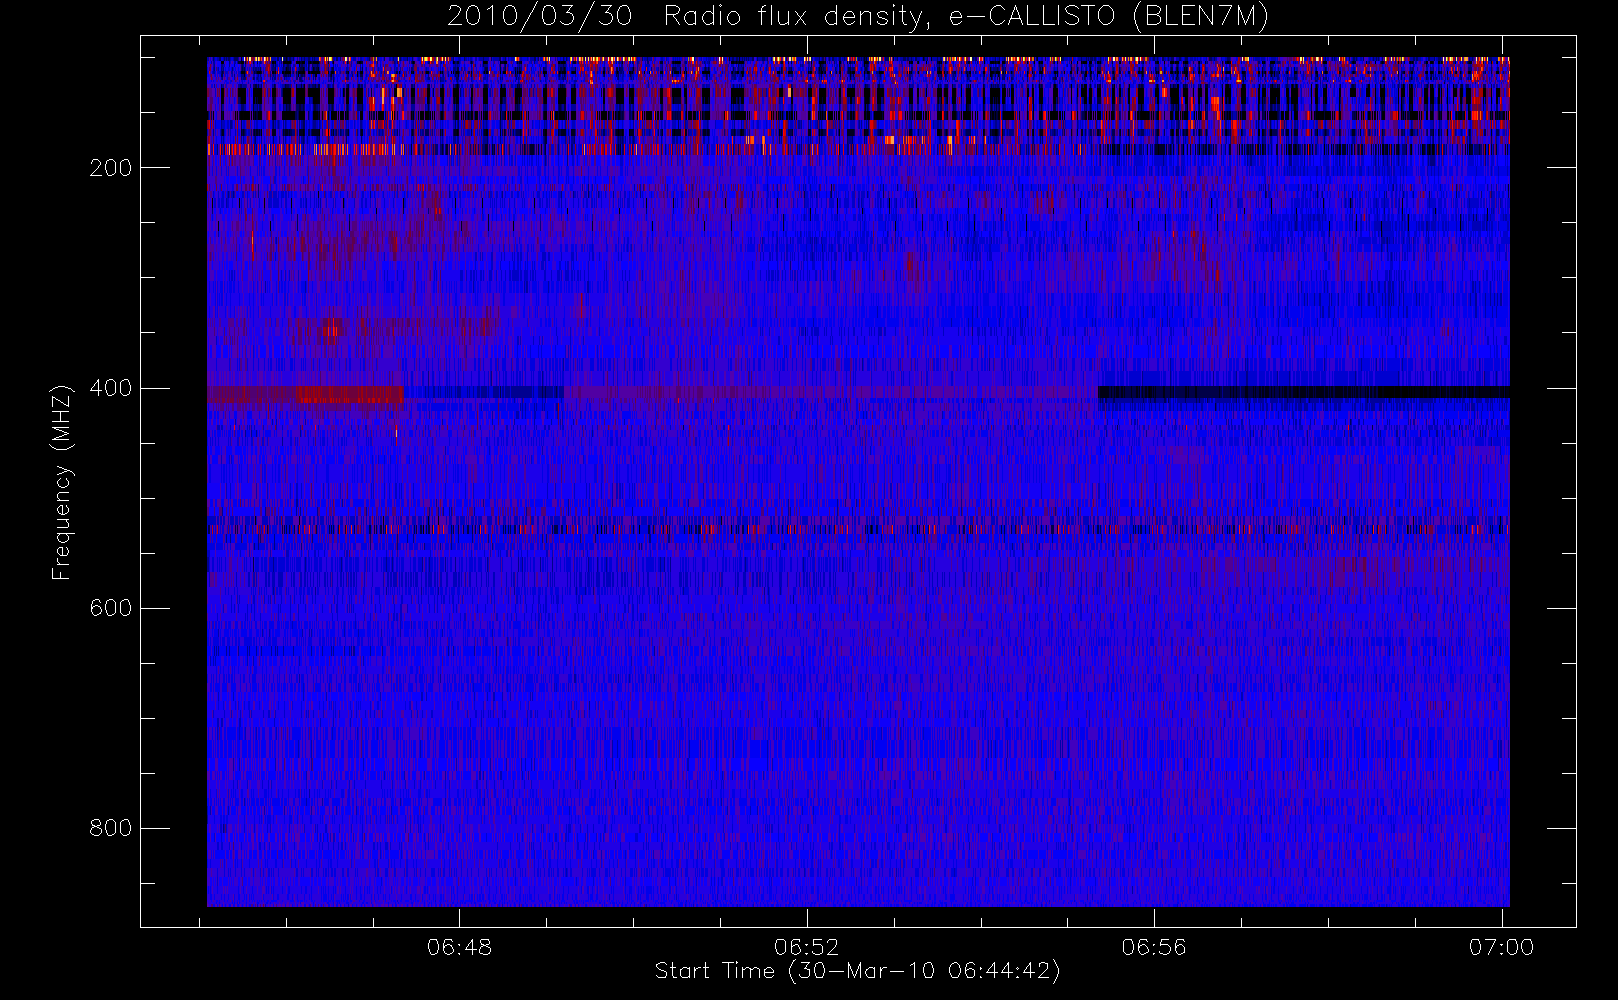Click the 400 frequency tick label
Image resolution: width=1618 pixels, height=1000 pixels.
pyautogui.click(x=110, y=388)
